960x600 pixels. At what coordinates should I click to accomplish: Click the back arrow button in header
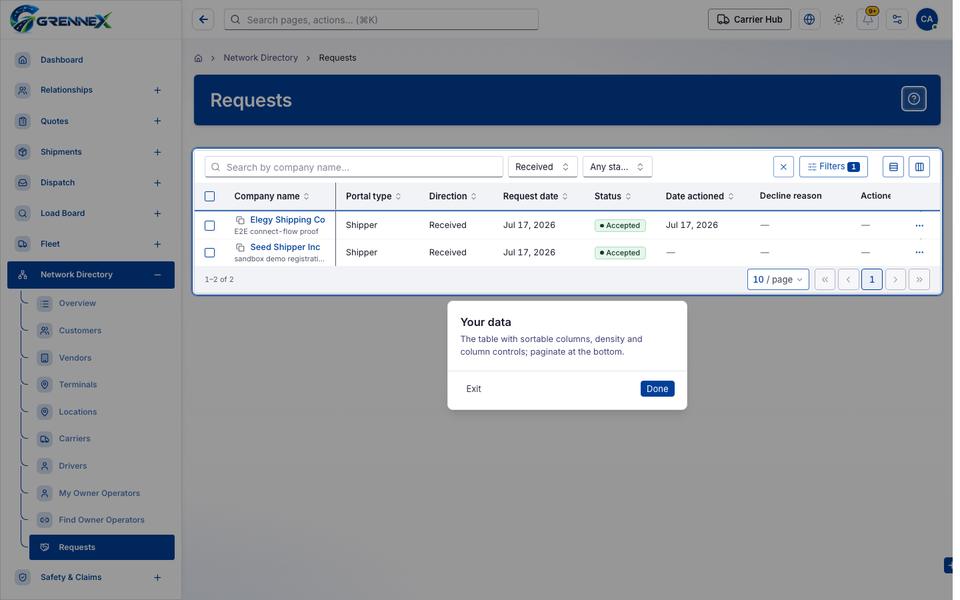click(x=203, y=20)
